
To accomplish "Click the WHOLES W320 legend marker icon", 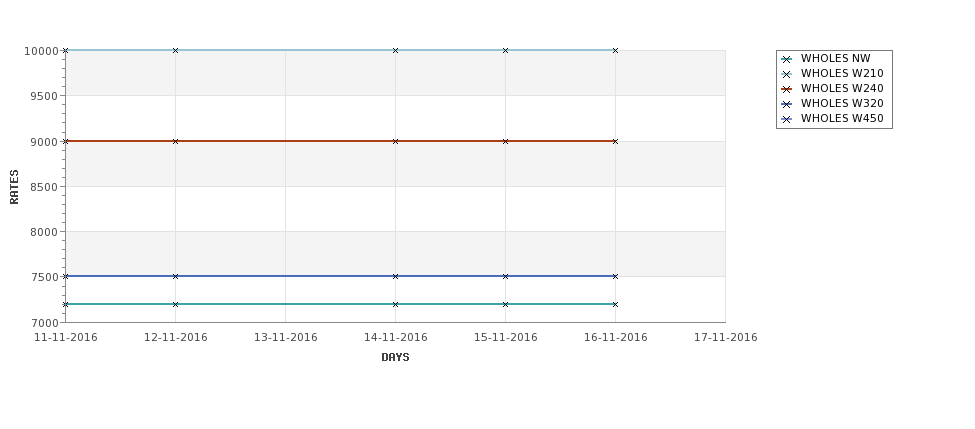I will pos(787,104).
